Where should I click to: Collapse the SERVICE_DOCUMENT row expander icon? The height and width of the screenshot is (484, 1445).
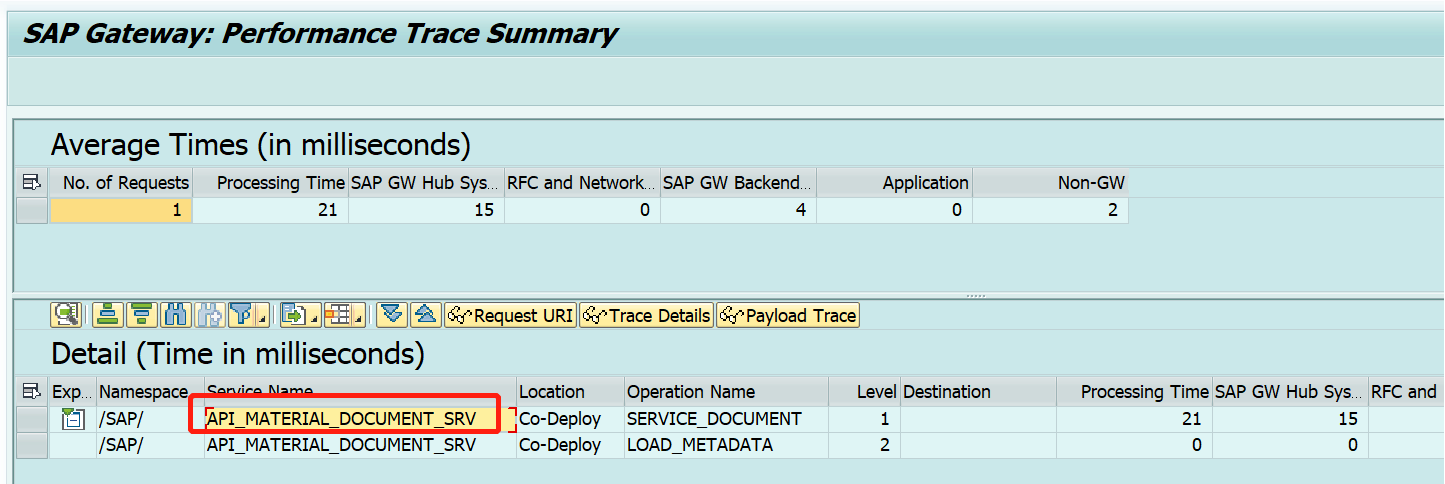72,419
